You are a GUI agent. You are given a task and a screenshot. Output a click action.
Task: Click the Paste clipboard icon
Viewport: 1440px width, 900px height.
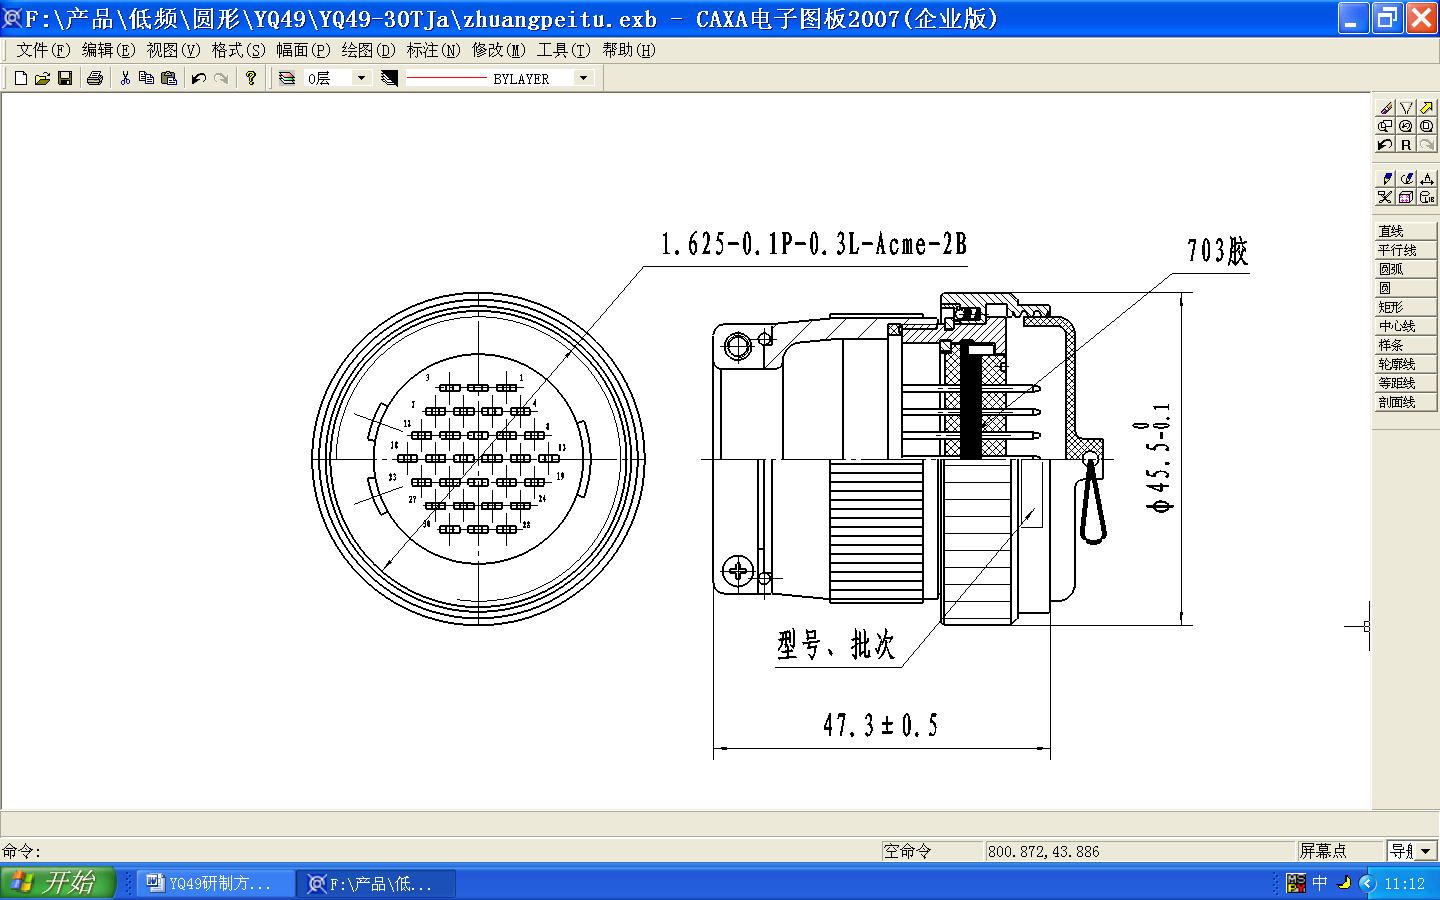pos(169,78)
